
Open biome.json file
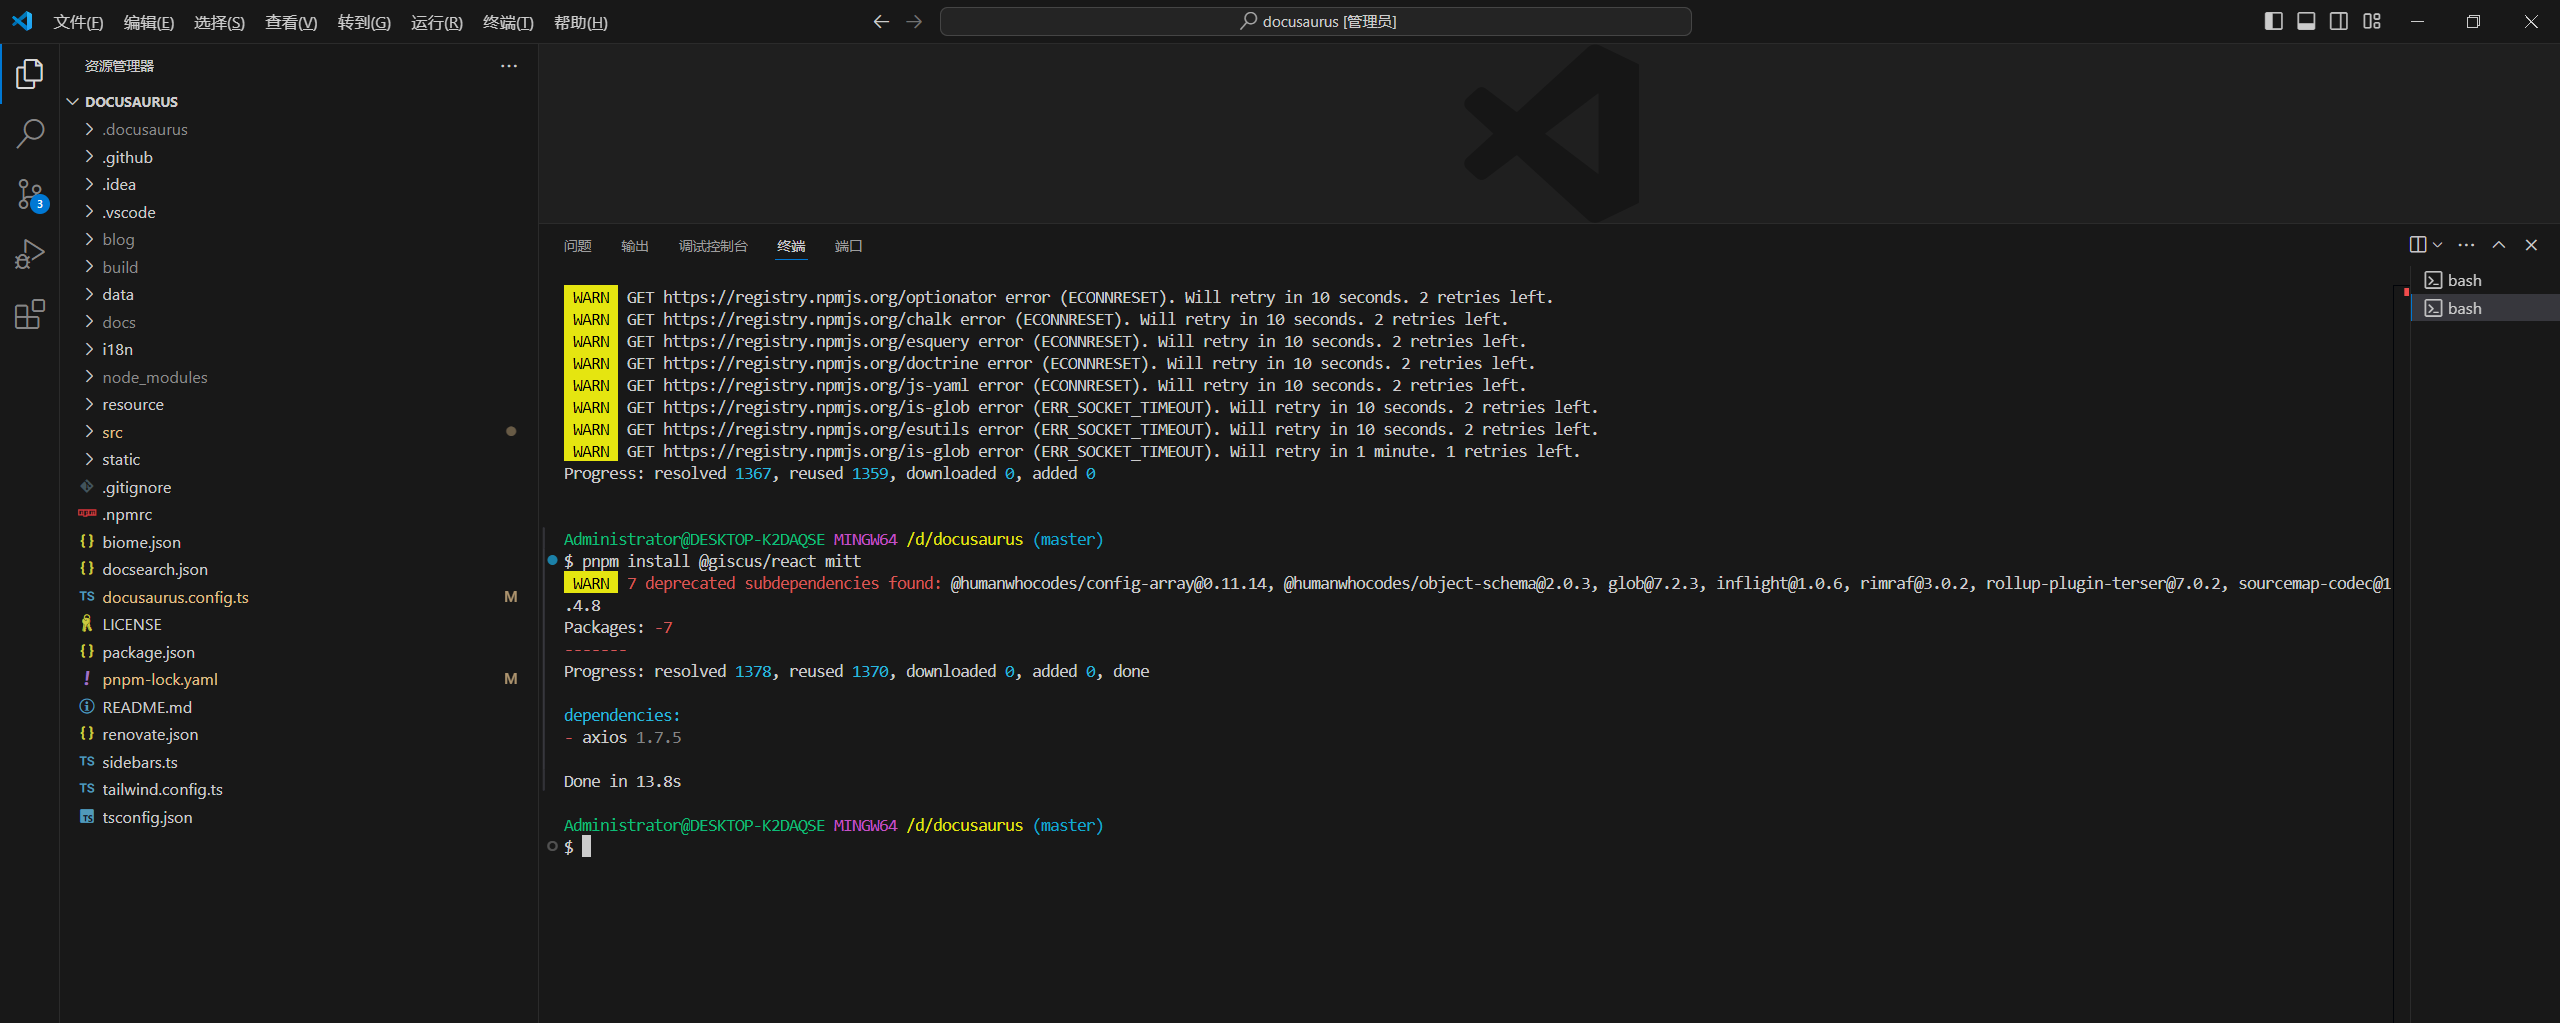(298, 542)
